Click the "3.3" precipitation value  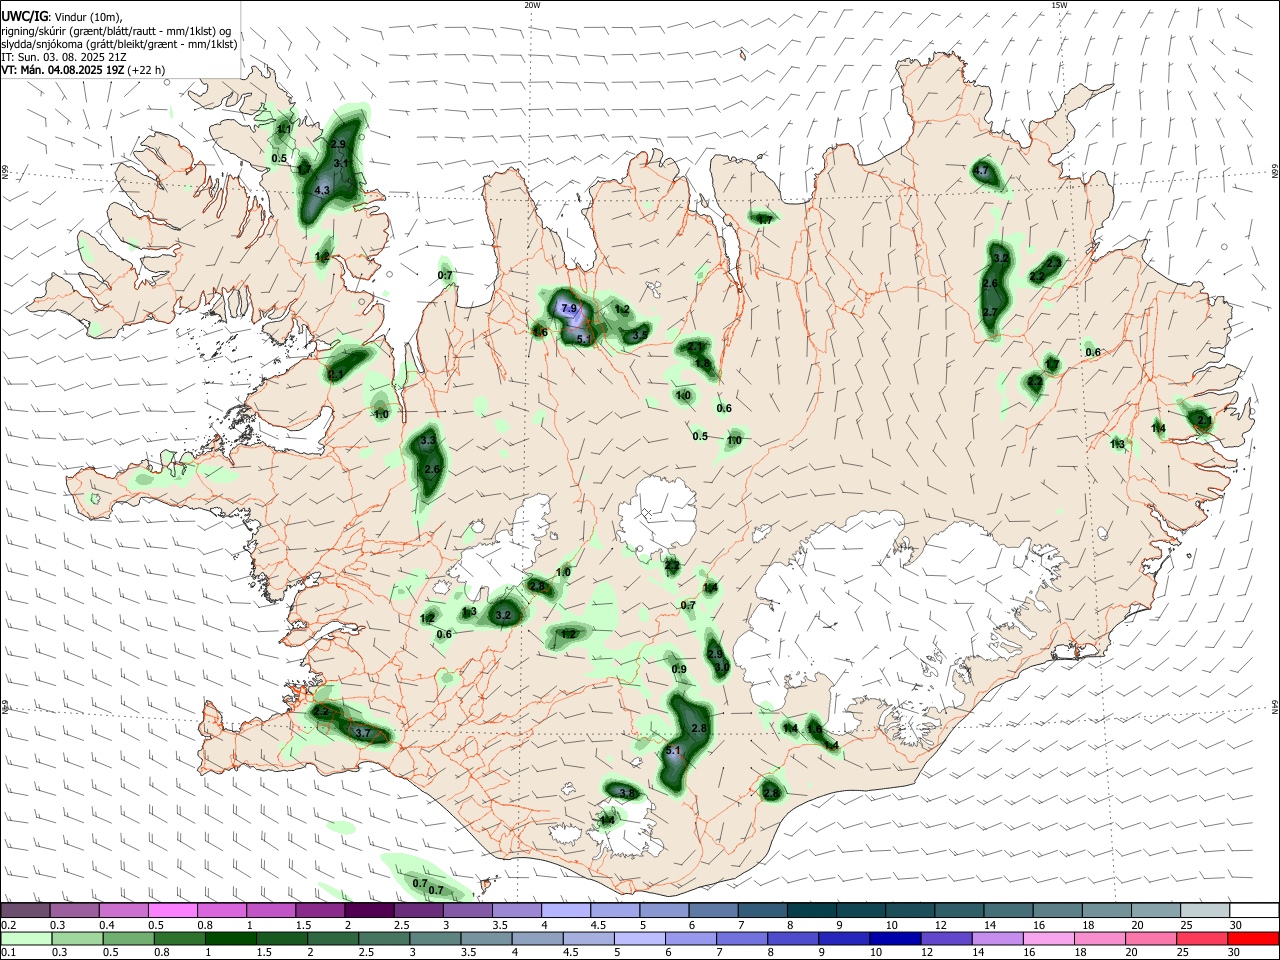428,440
